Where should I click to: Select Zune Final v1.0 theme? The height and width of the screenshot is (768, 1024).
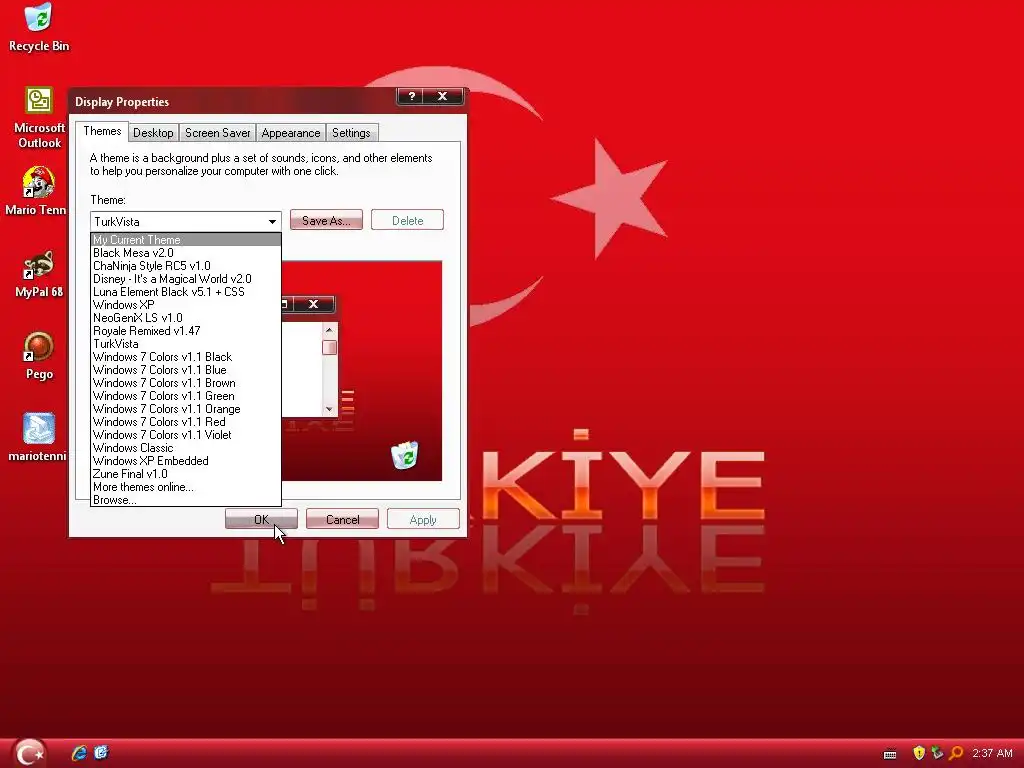[185, 474]
